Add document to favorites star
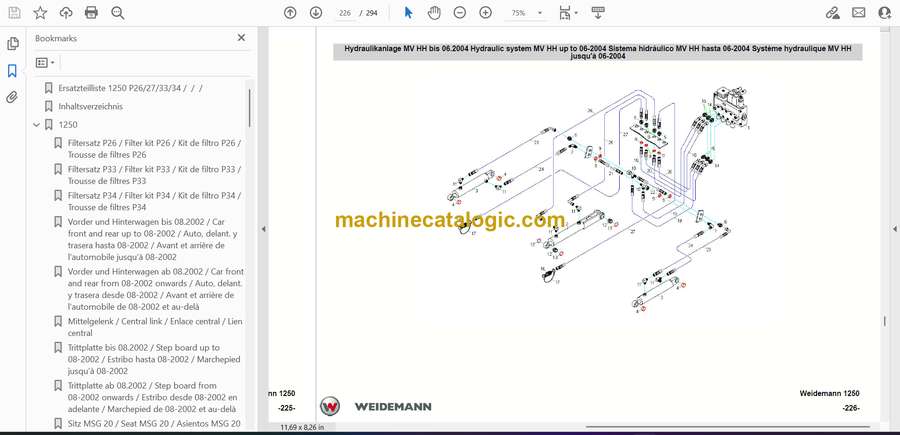The image size is (900, 435). coord(40,13)
